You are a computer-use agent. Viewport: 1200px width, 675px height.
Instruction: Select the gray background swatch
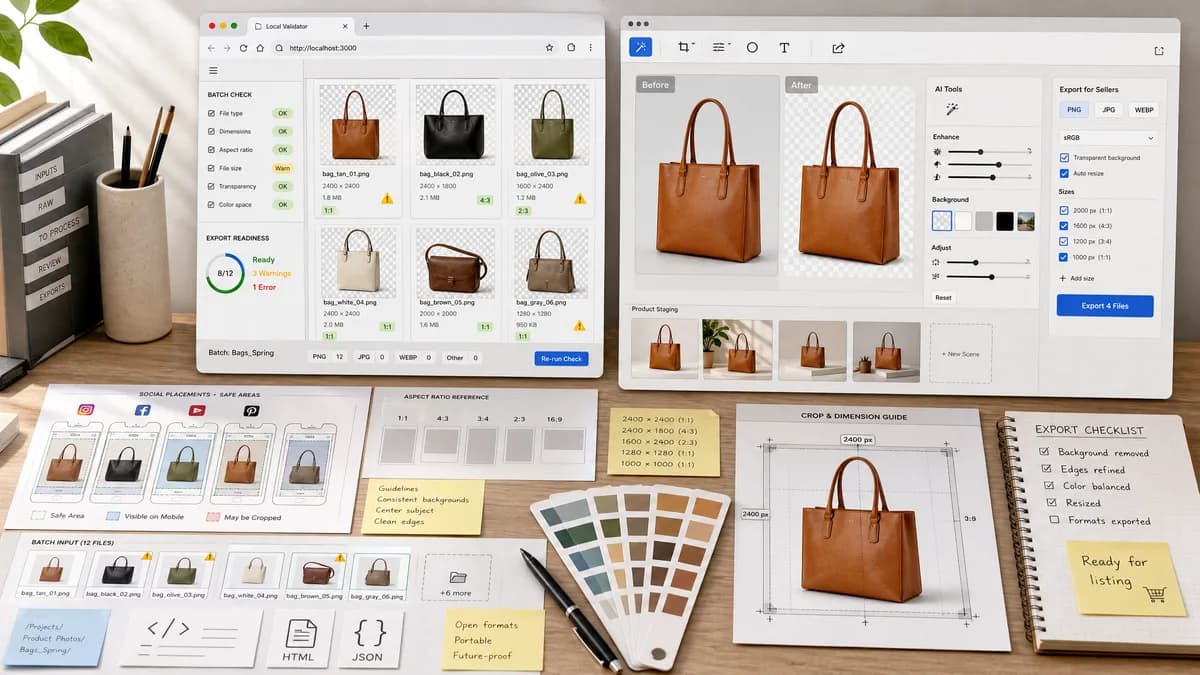[x=984, y=221]
